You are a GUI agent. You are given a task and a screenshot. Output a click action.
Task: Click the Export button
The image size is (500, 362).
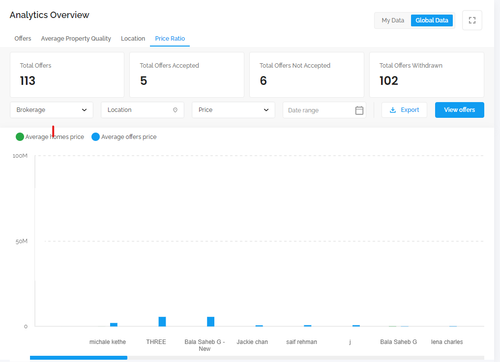tap(404, 110)
